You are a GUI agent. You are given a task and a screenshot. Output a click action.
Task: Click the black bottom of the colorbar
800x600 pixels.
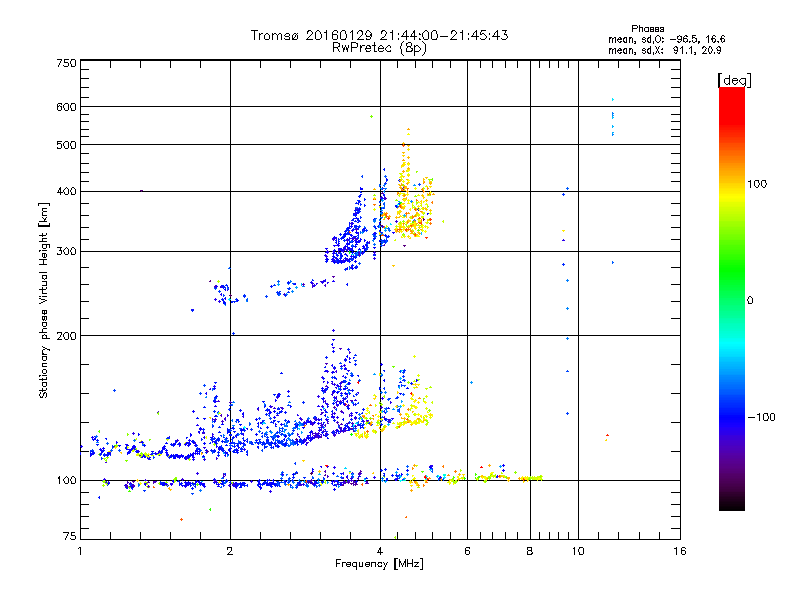point(732,503)
